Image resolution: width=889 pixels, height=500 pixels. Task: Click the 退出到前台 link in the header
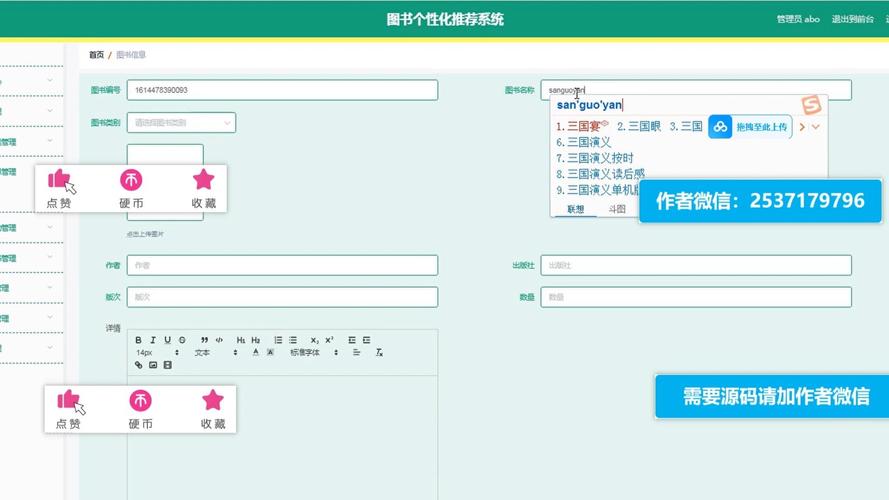[853, 19]
